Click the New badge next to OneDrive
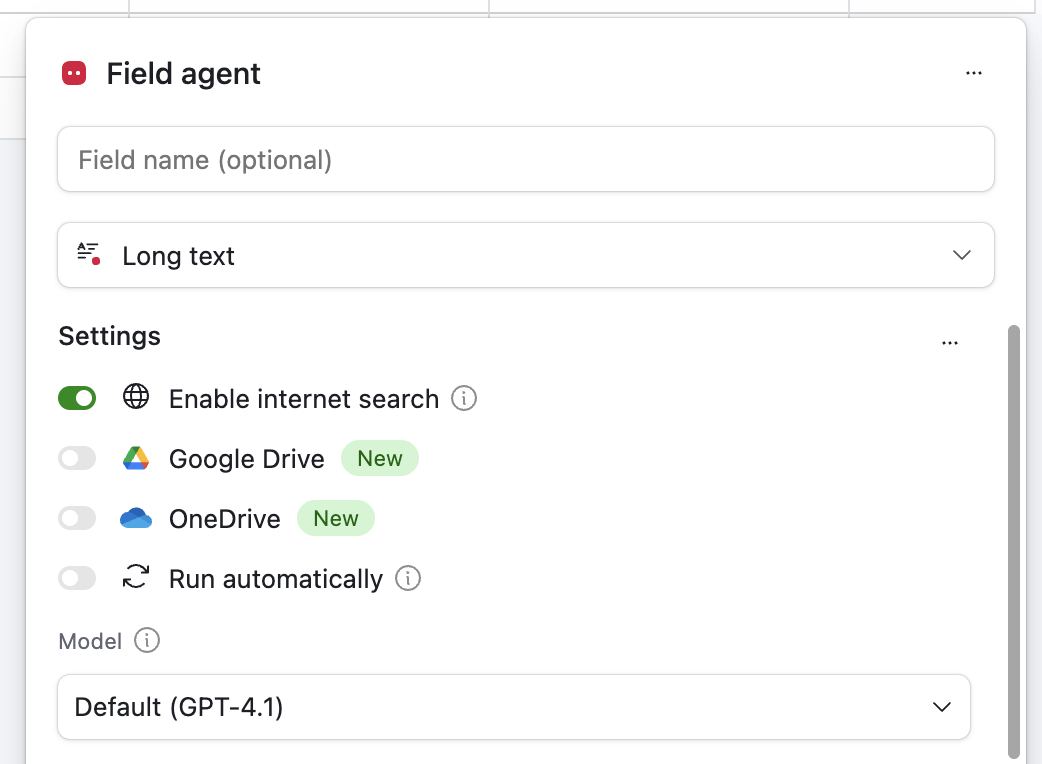The height and width of the screenshot is (764, 1042). (x=336, y=518)
